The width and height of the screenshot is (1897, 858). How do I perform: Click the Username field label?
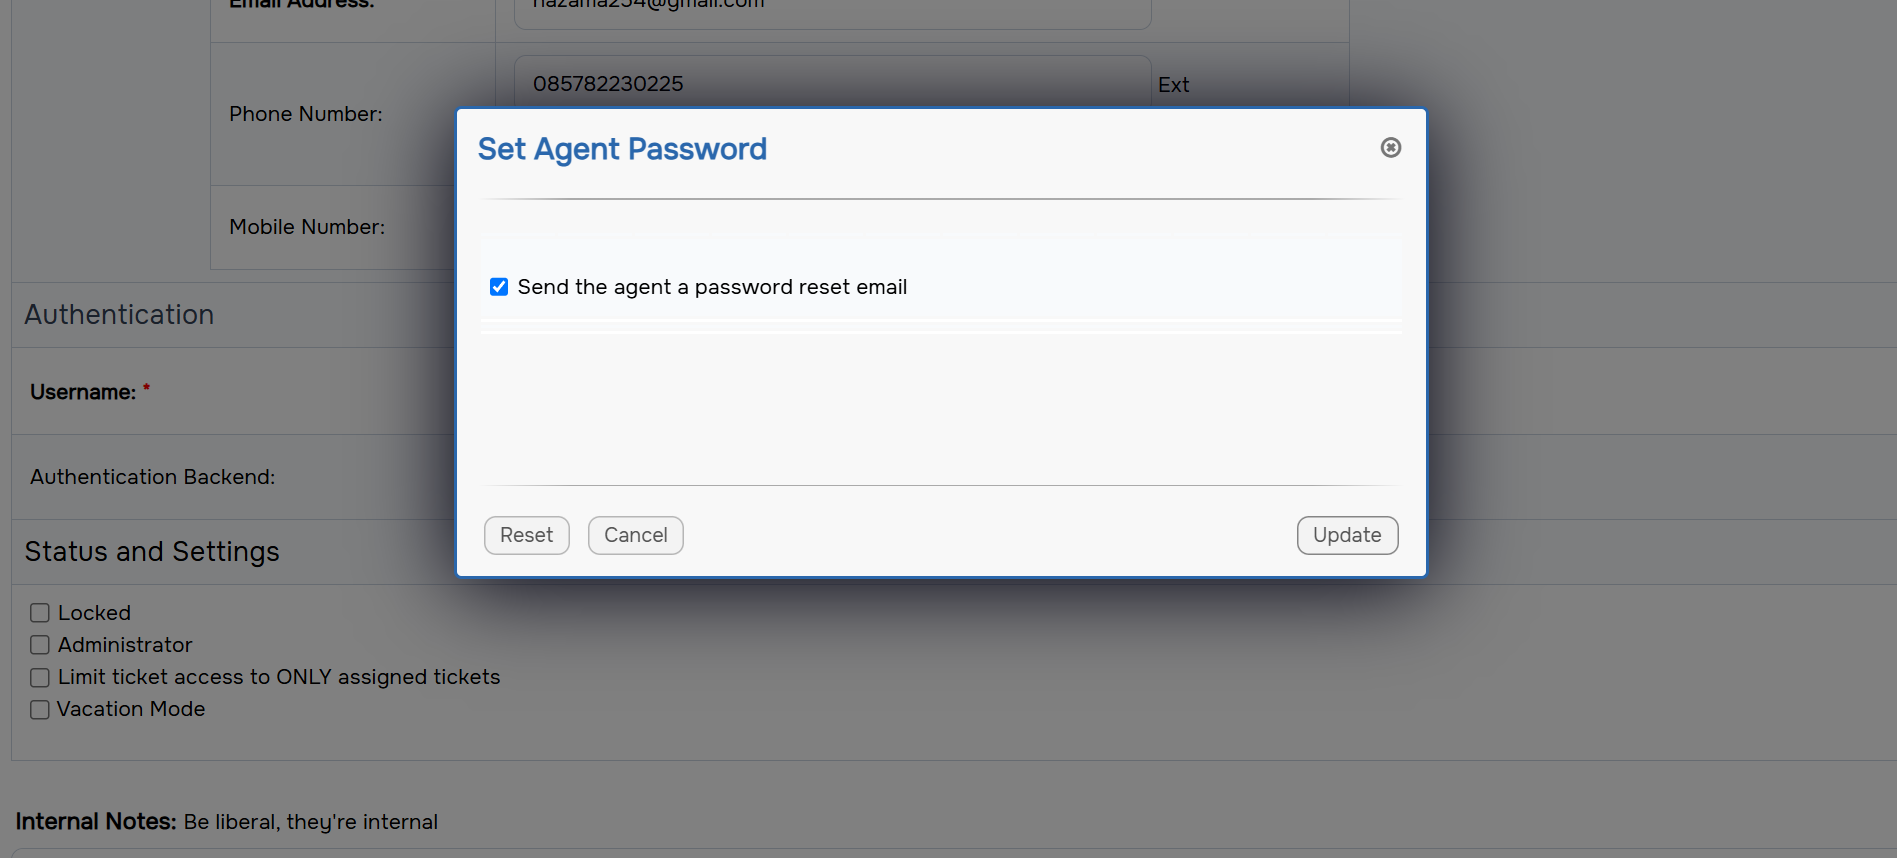tap(83, 392)
